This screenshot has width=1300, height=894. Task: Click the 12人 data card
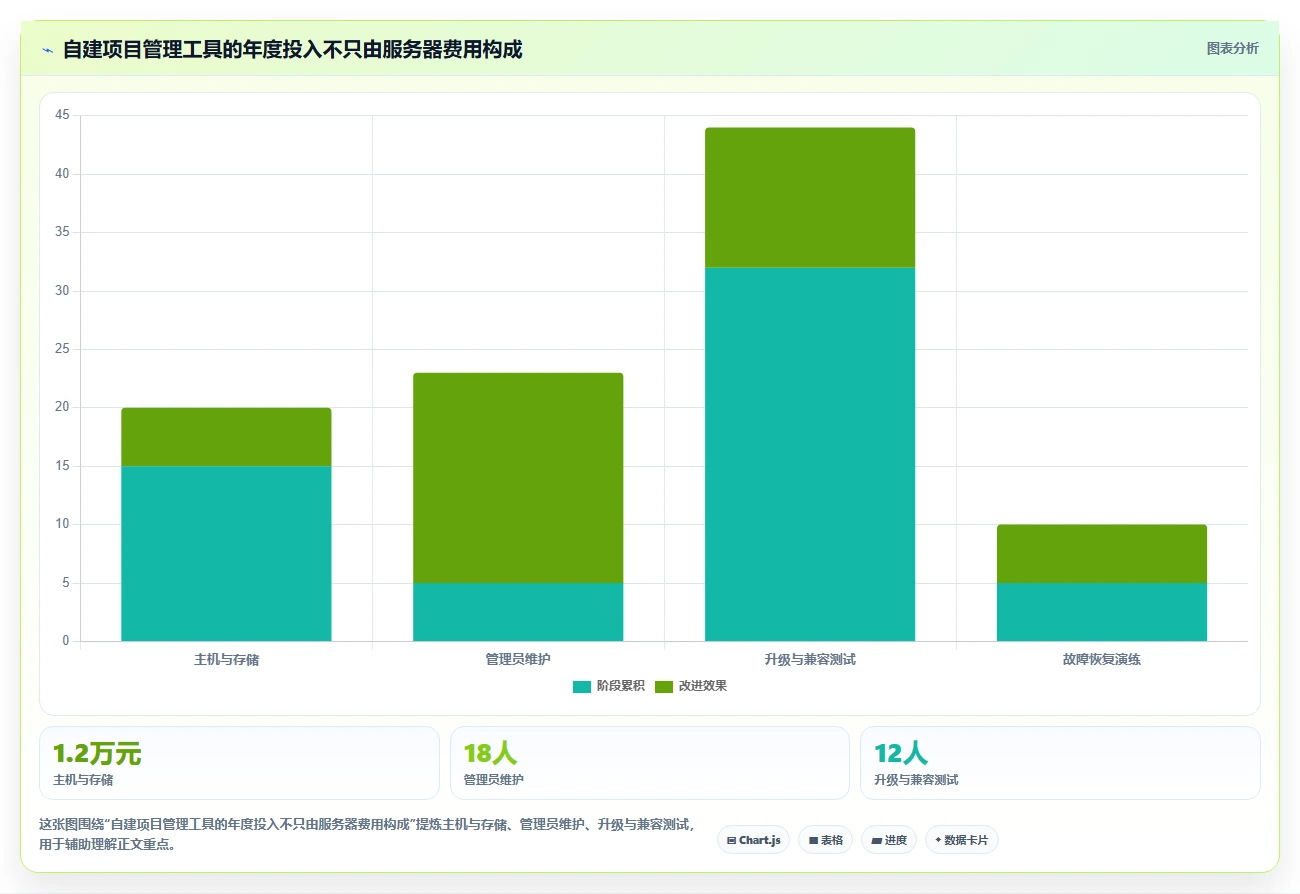pos(1060,763)
